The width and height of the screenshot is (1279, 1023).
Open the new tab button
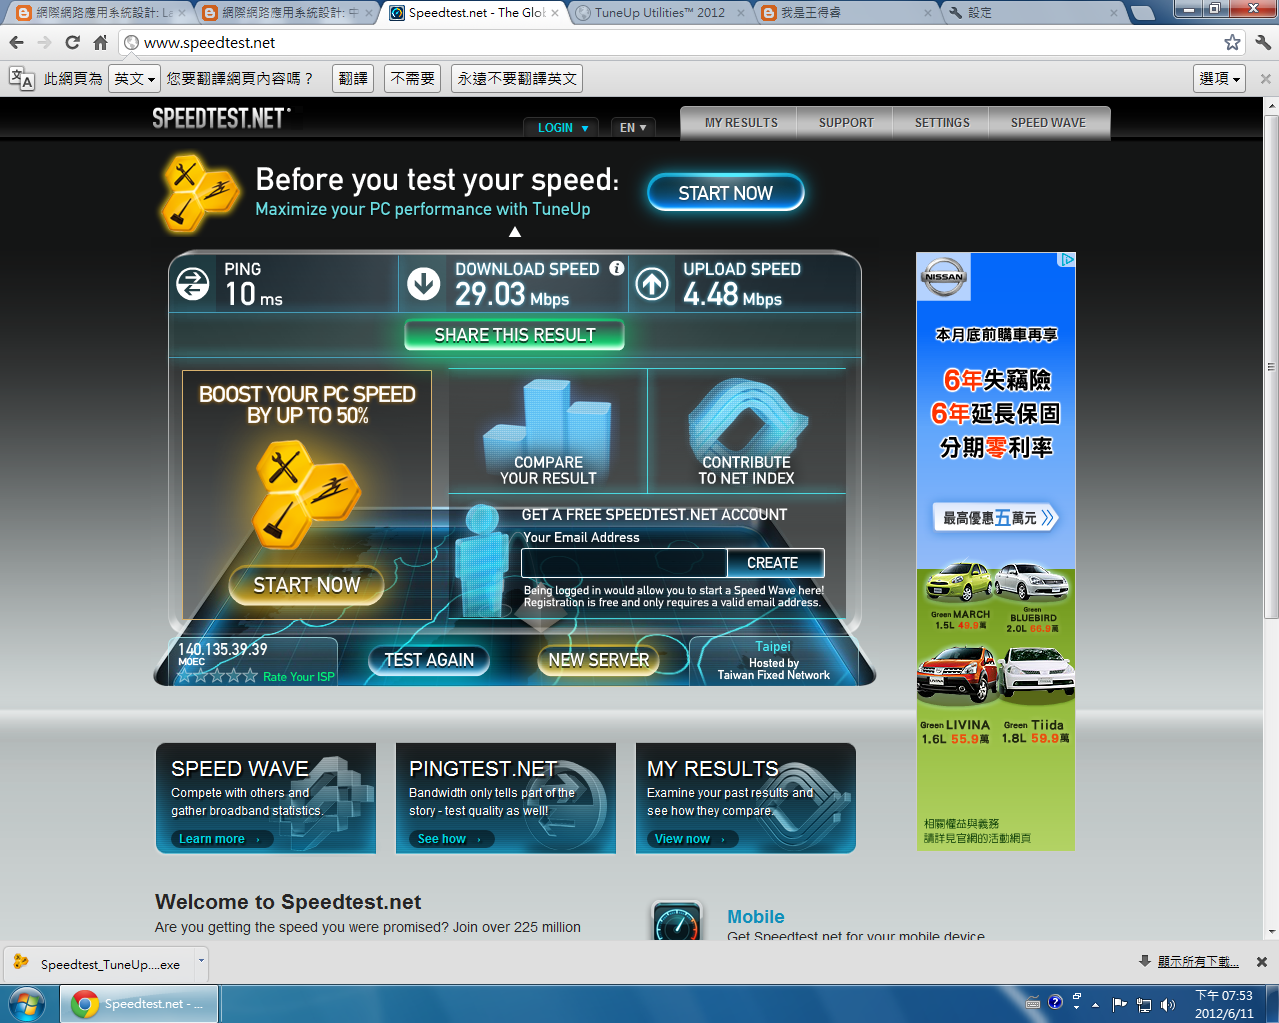(x=1142, y=13)
